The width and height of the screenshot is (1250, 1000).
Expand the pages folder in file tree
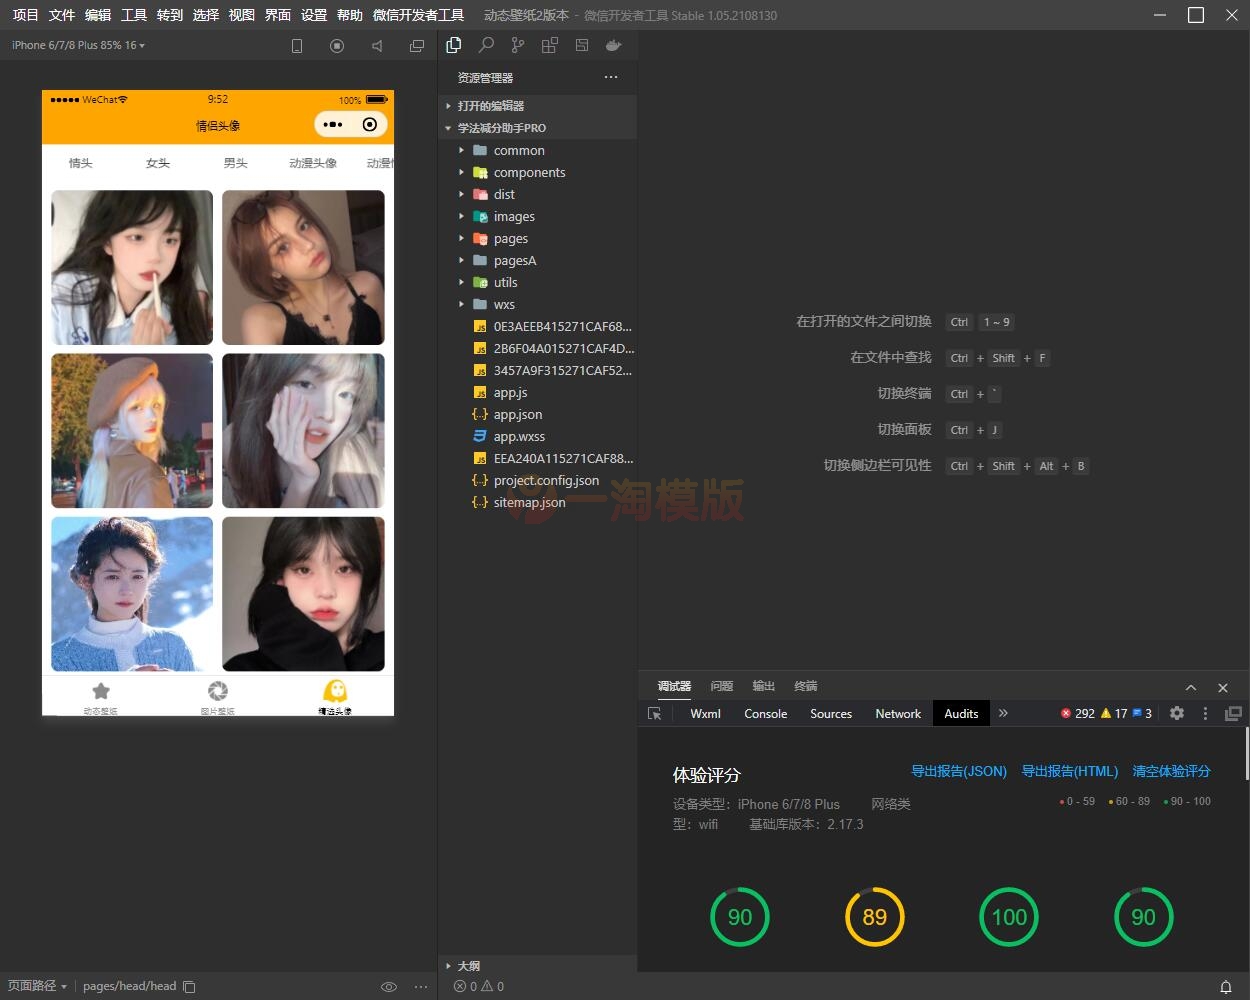tap(510, 238)
